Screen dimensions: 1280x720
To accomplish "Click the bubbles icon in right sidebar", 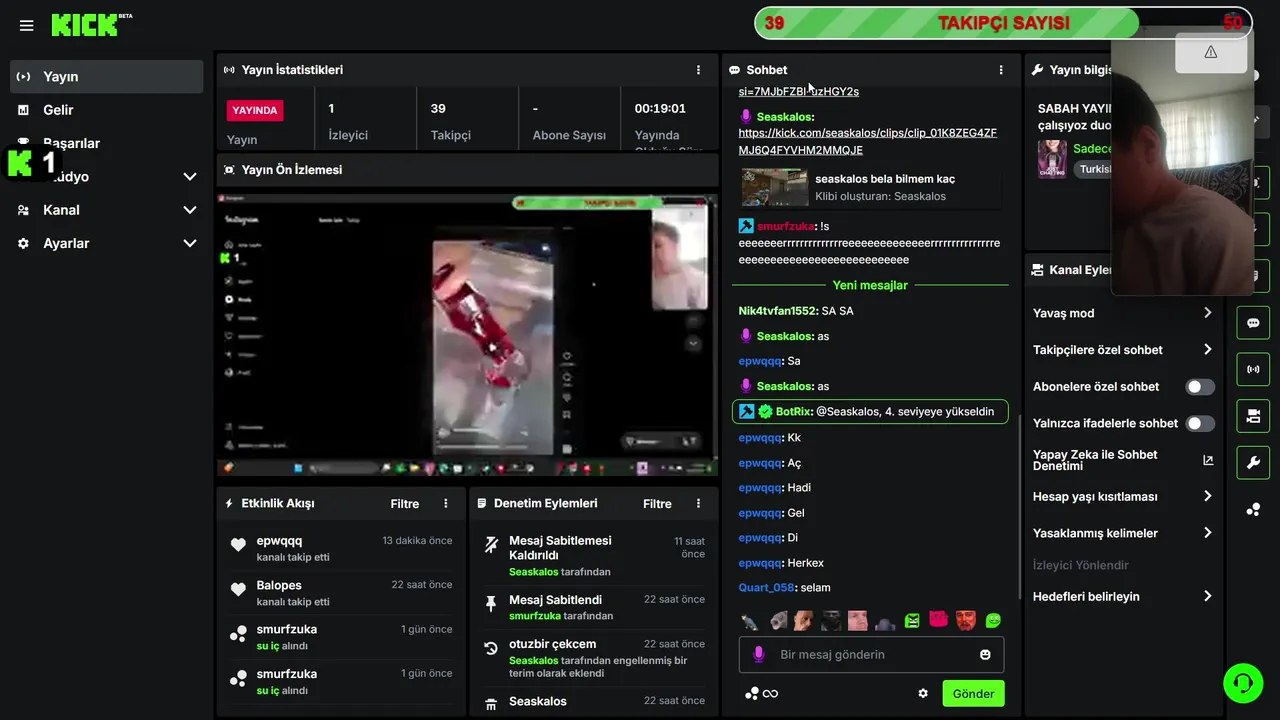I will [1253, 509].
